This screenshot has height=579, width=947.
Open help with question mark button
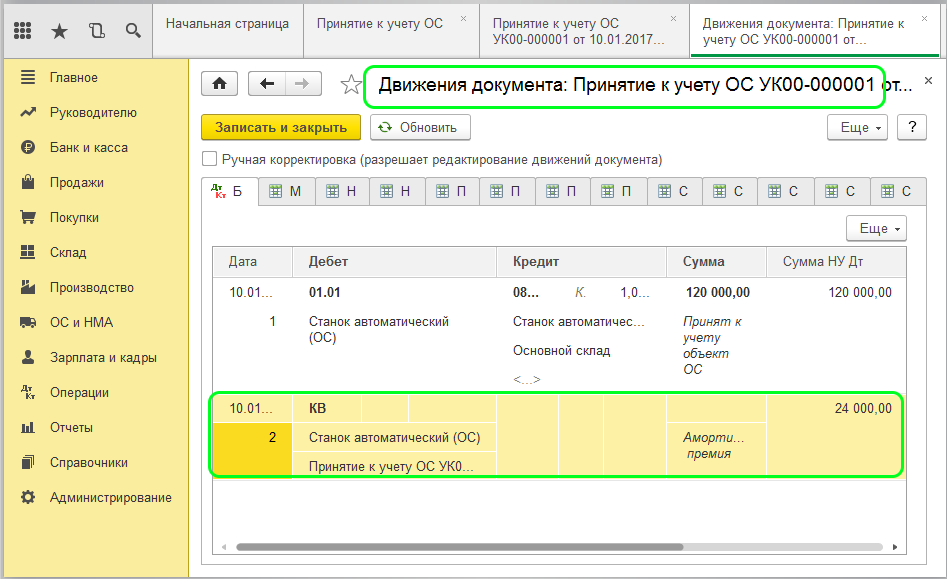[912, 127]
